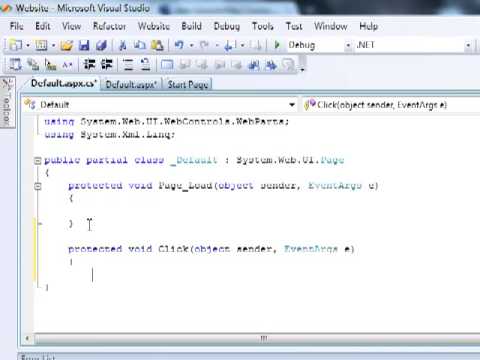Click 'EventArgs' in the Click method signature

click(x=311, y=249)
